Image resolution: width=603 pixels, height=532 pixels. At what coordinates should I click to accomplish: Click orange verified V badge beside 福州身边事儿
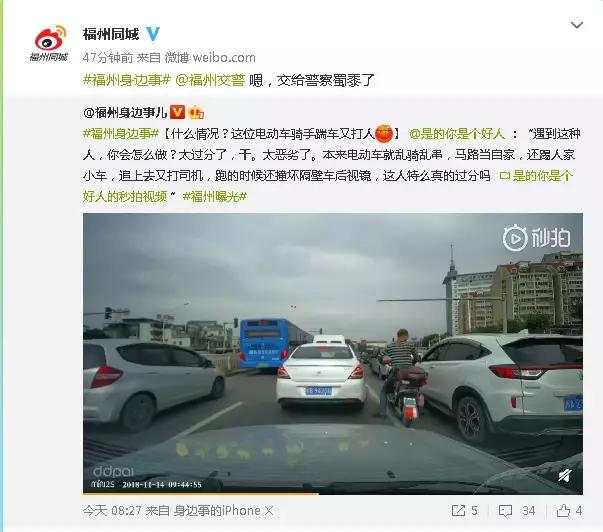click(177, 112)
